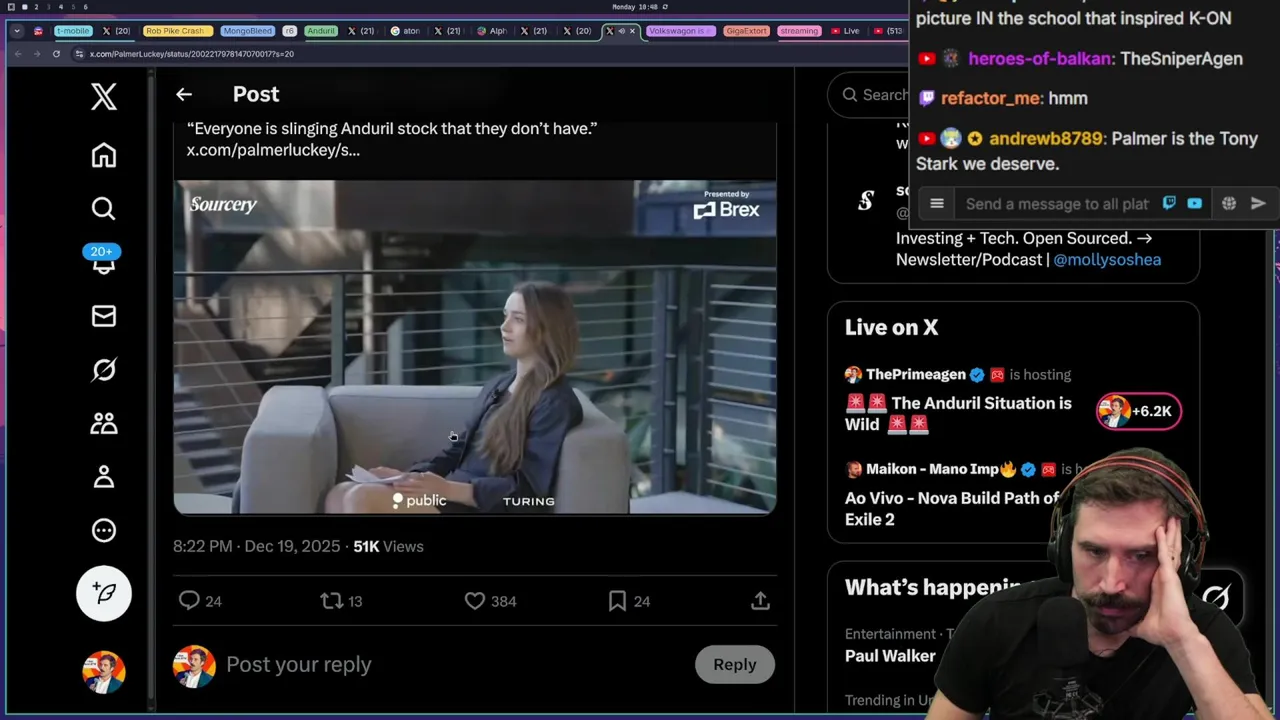The image size is (1280, 720).
Task: Open the Alph browser tab
Action: (x=490, y=31)
